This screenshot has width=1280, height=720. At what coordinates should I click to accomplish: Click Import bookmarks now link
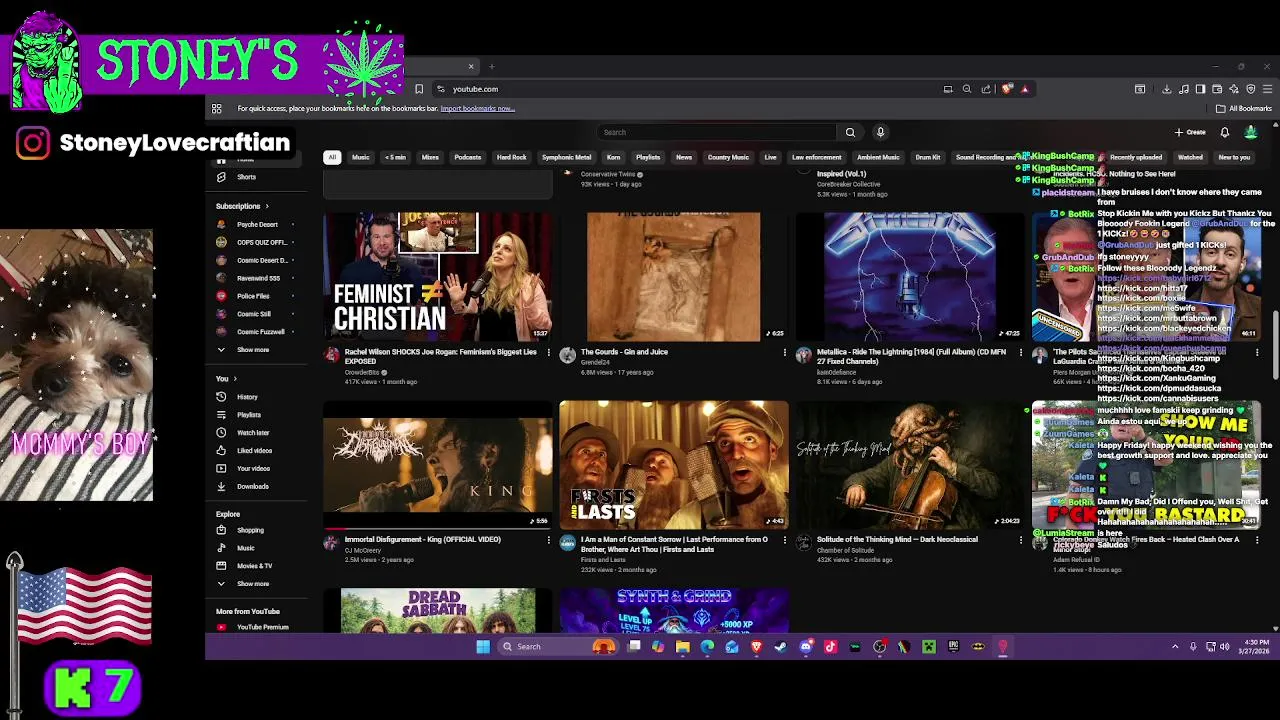[477, 108]
